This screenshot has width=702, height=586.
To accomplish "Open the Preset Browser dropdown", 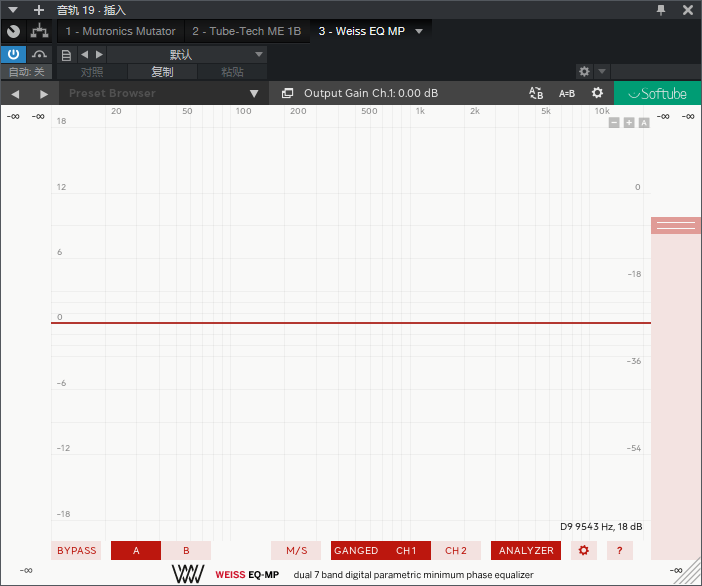I will click(x=164, y=93).
